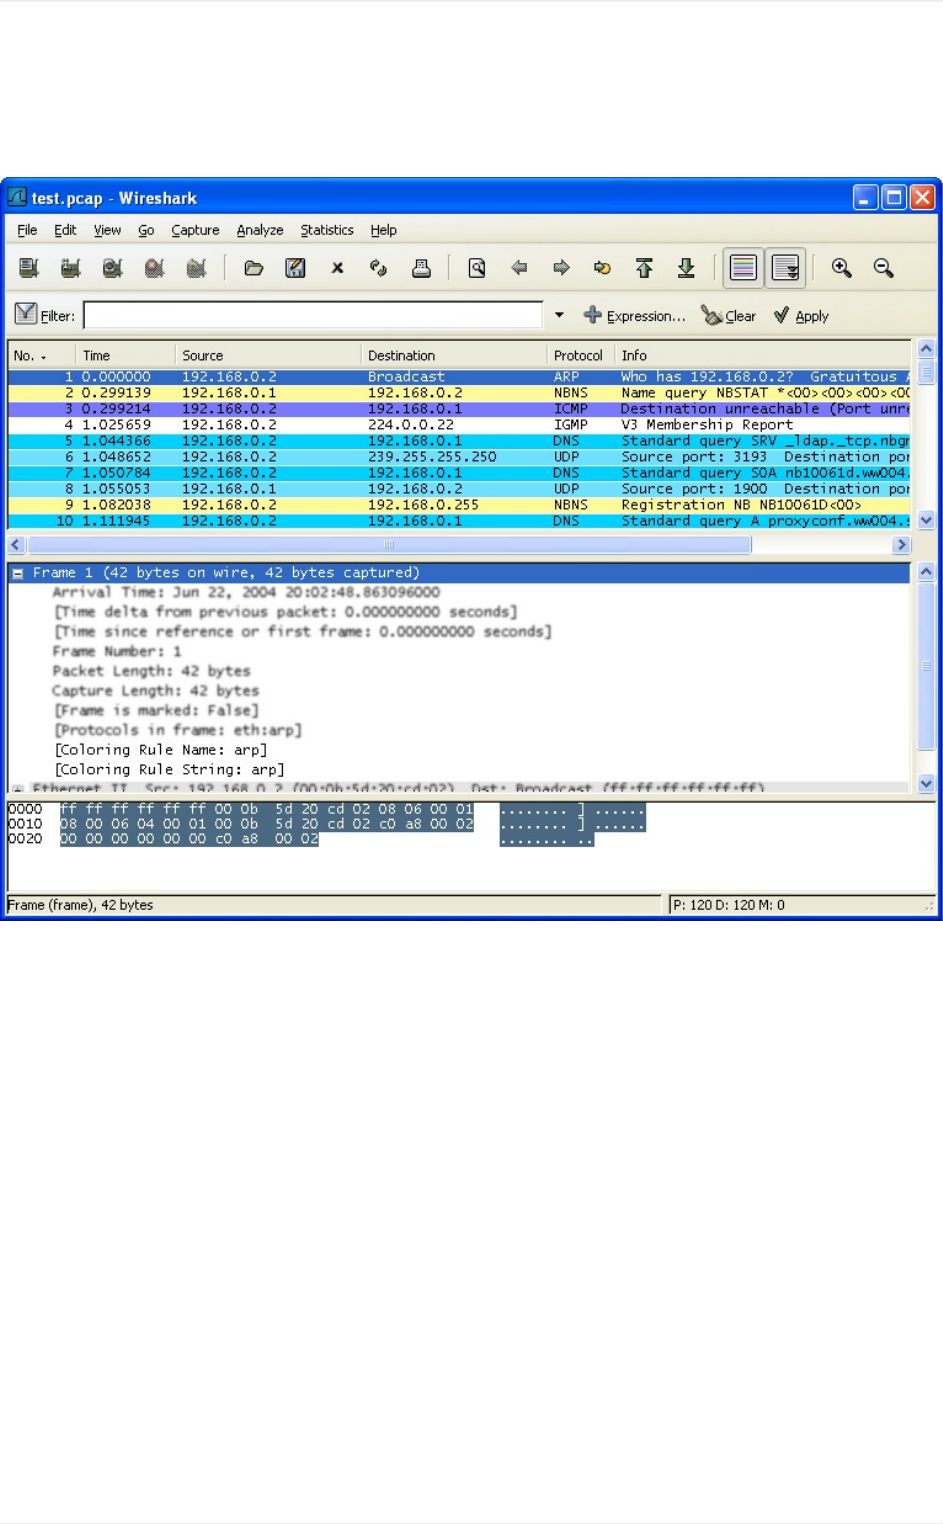Open the Edit menu
This screenshot has width=943, height=1524.
65,230
